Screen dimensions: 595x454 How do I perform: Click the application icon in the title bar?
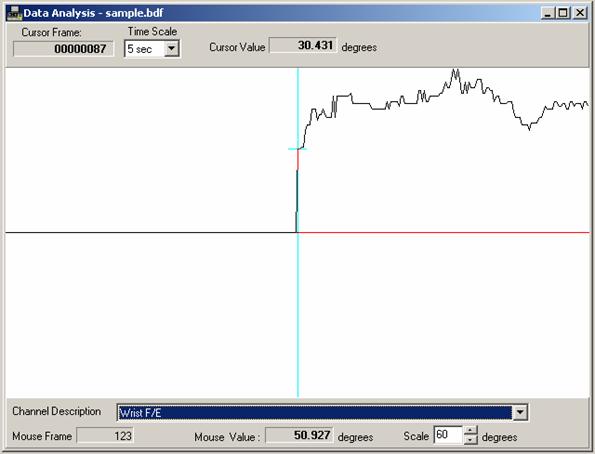14,13
